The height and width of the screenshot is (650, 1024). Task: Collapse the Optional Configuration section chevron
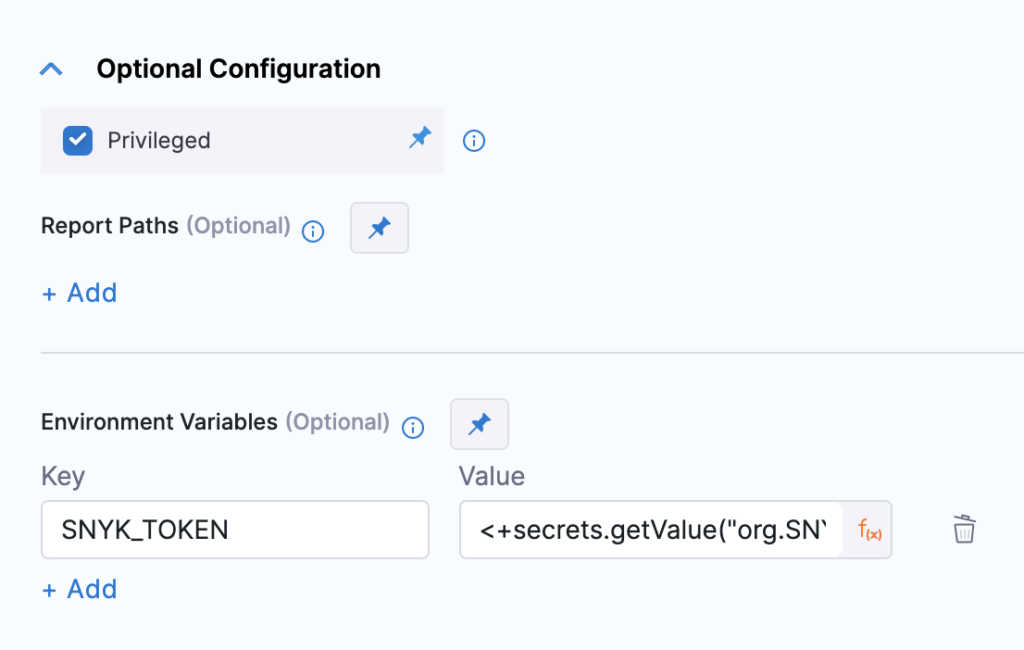point(51,69)
